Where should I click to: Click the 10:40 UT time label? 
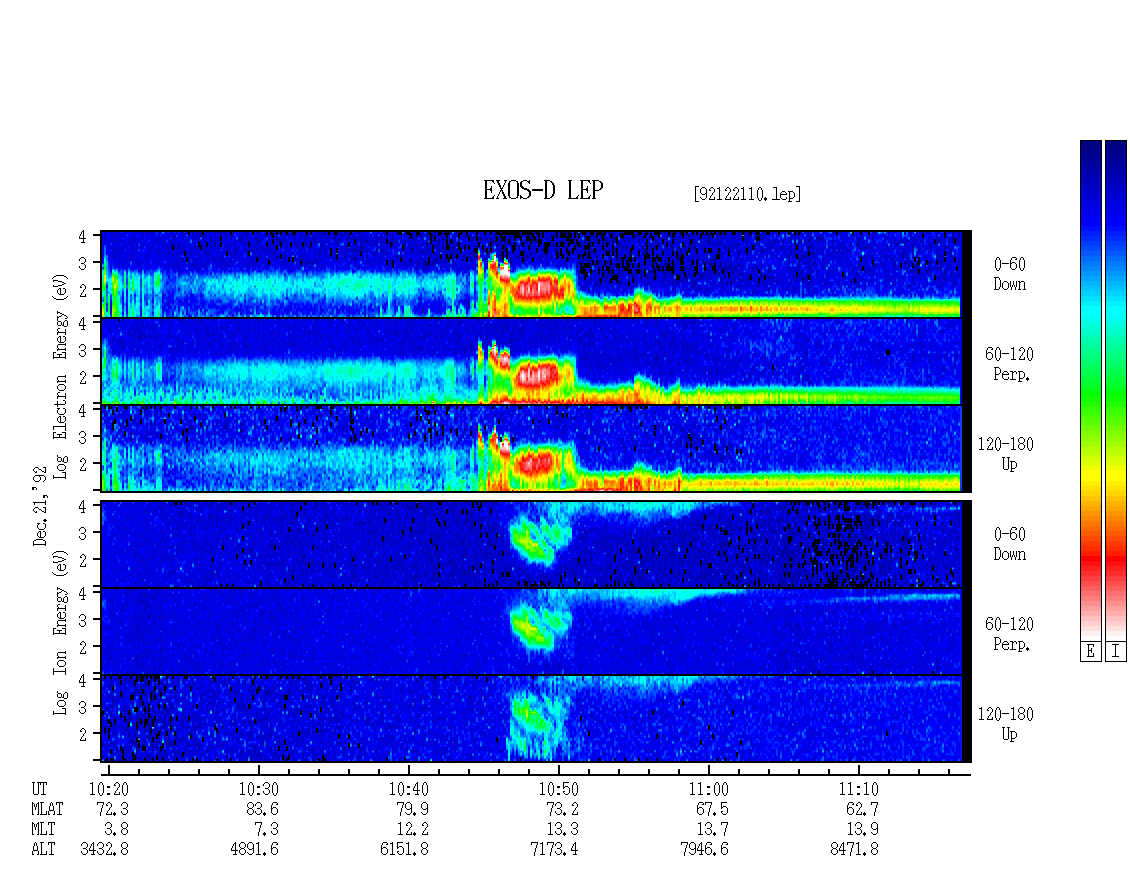pyautogui.click(x=409, y=789)
